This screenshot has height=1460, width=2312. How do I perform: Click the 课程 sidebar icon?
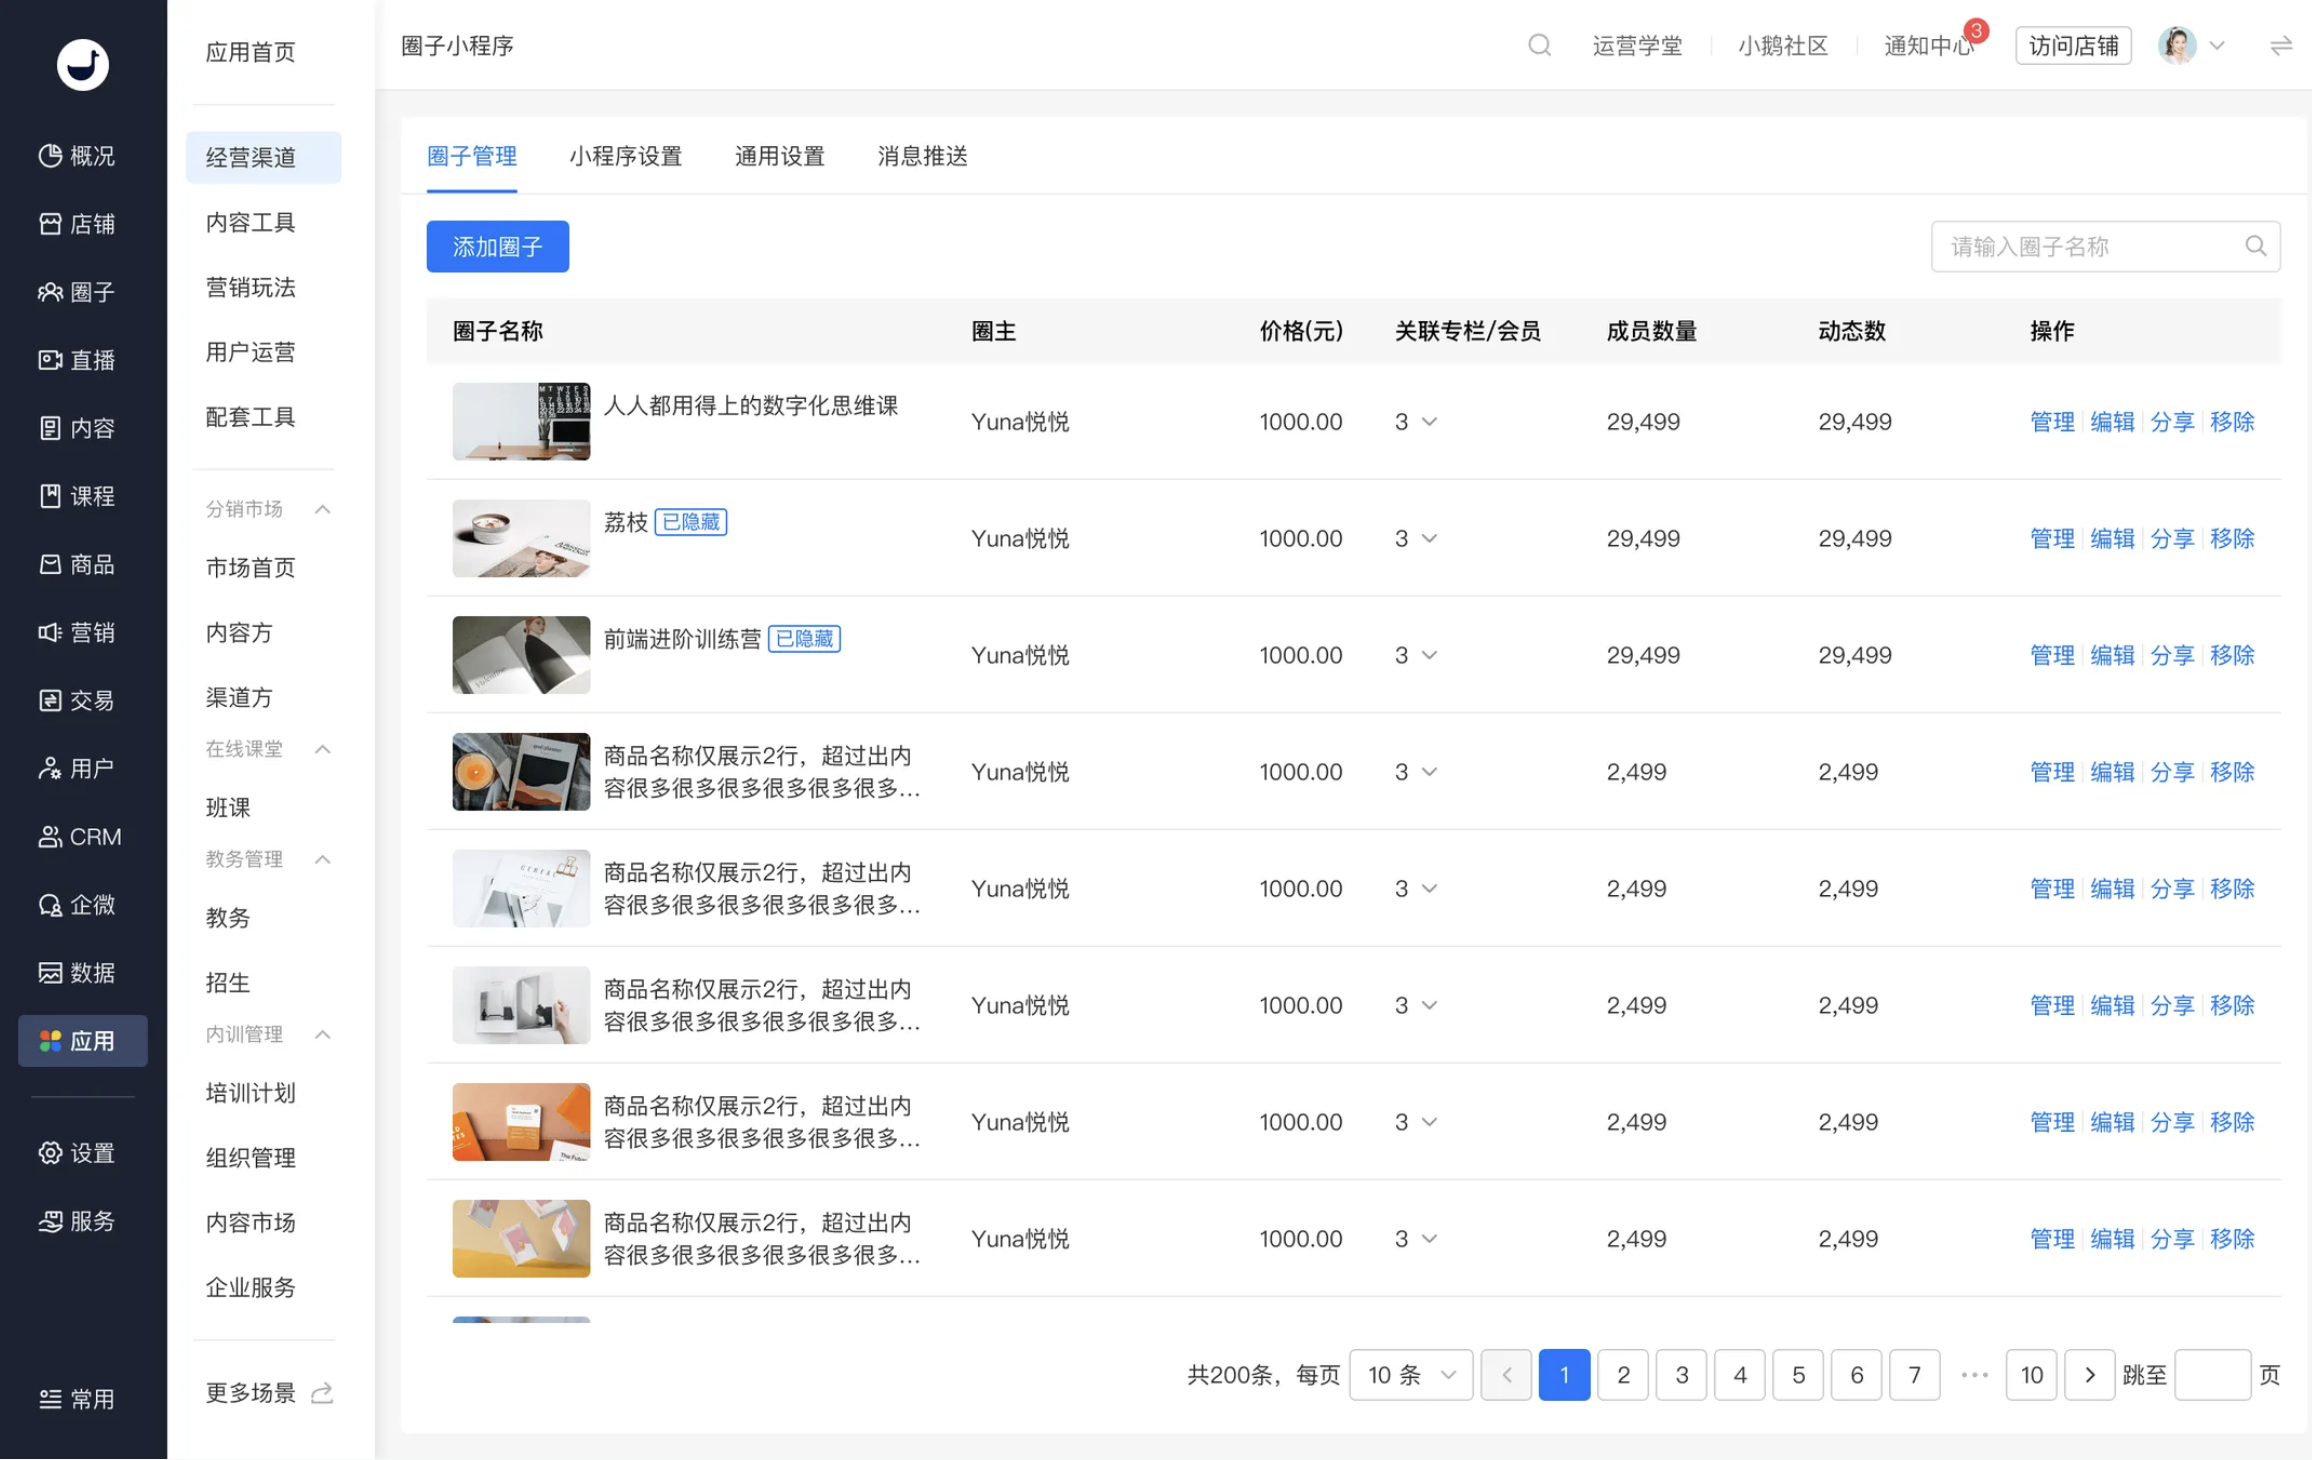pyautogui.click(x=51, y=495)
